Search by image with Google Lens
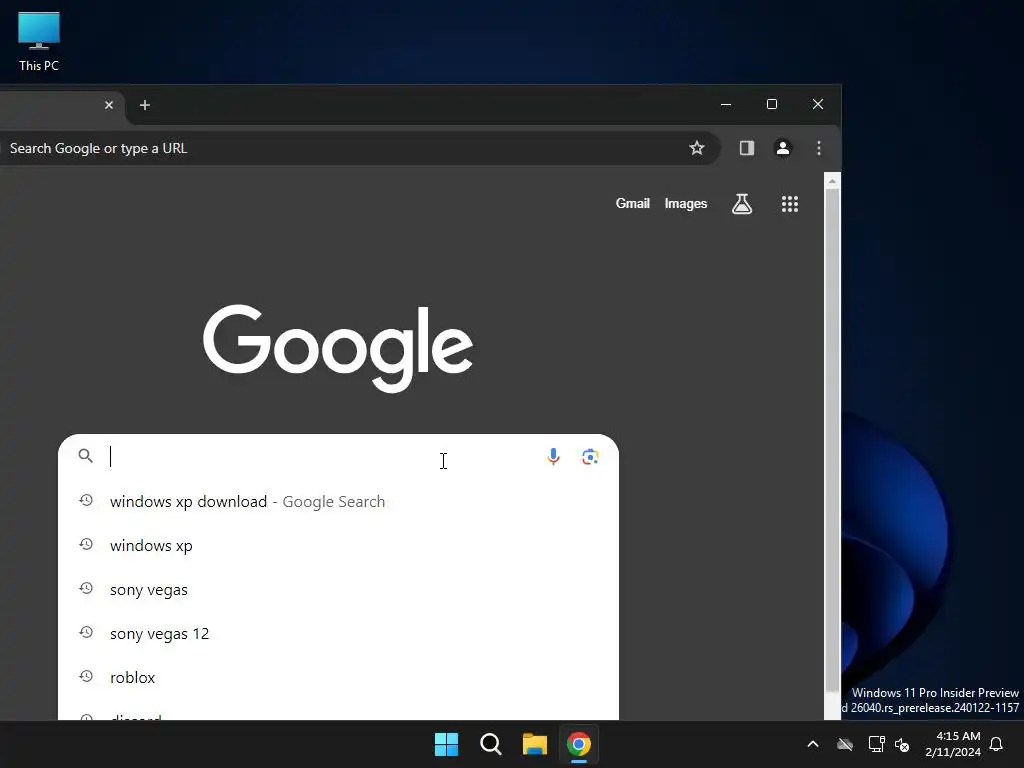1024x768 pixels. [590, 456]
